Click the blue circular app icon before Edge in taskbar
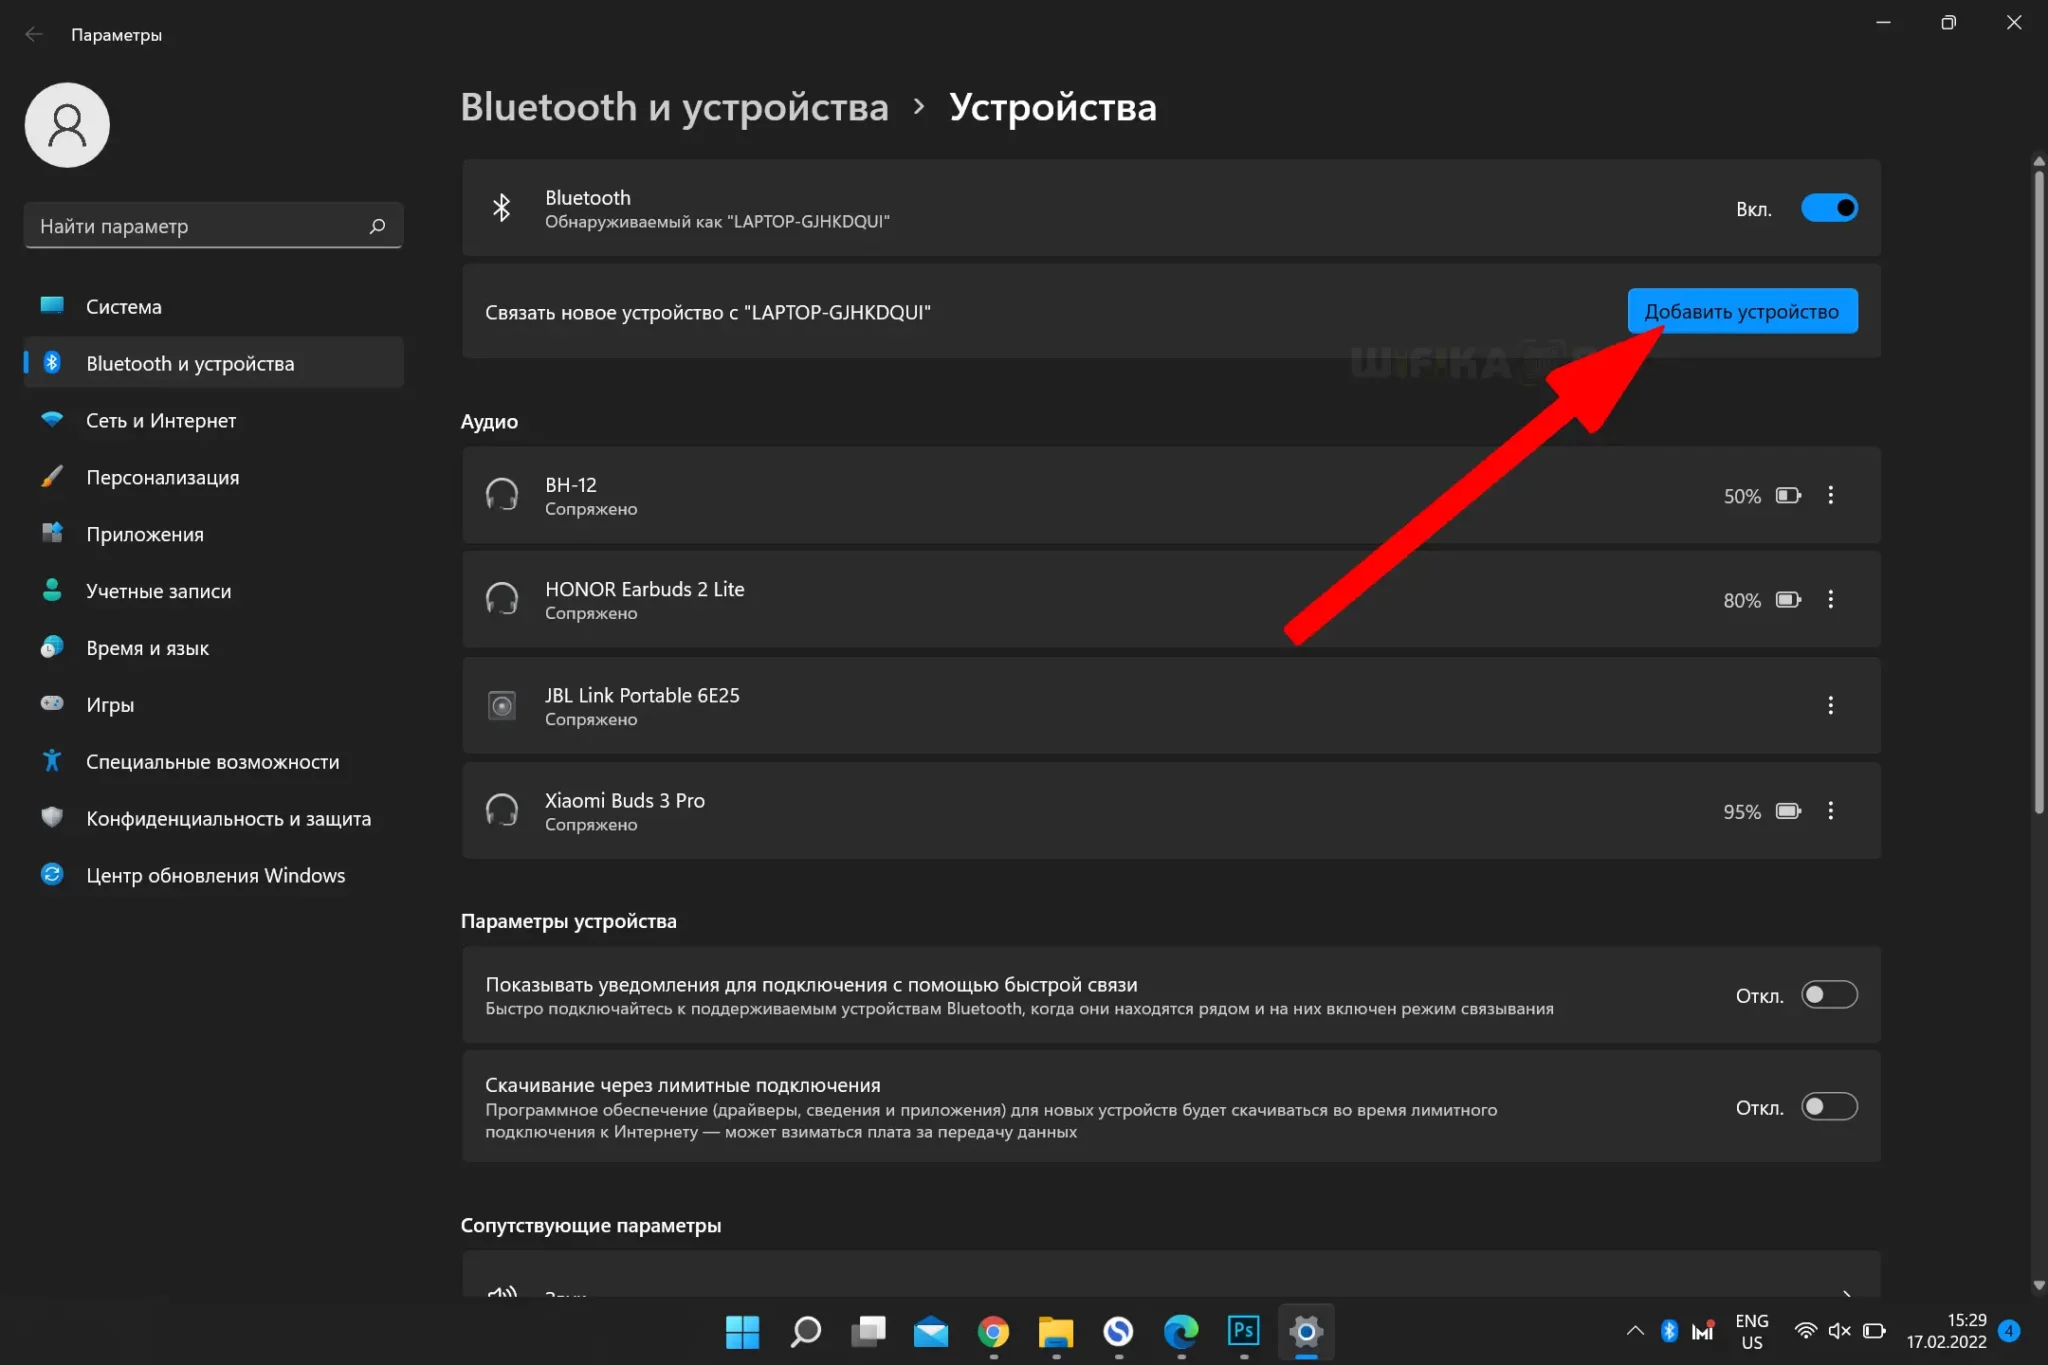Viewport: 2048px width, 1365px height. pyautogui.click(x=1118, y=1331)
